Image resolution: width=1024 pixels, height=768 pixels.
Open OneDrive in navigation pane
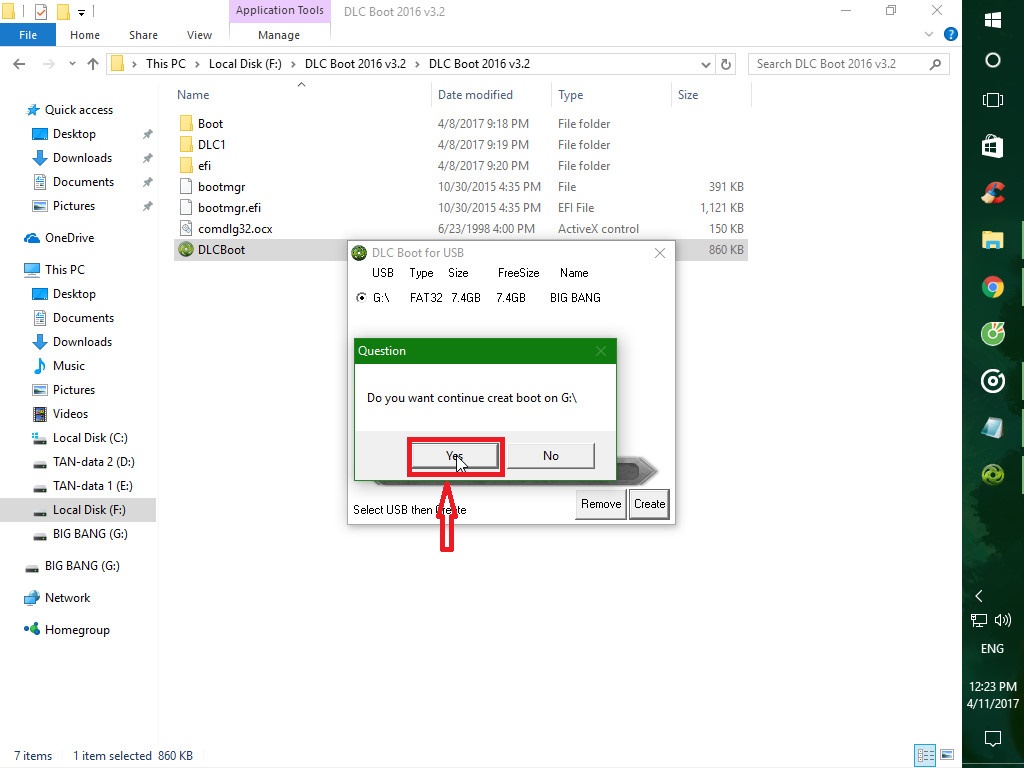coord(69,238)
